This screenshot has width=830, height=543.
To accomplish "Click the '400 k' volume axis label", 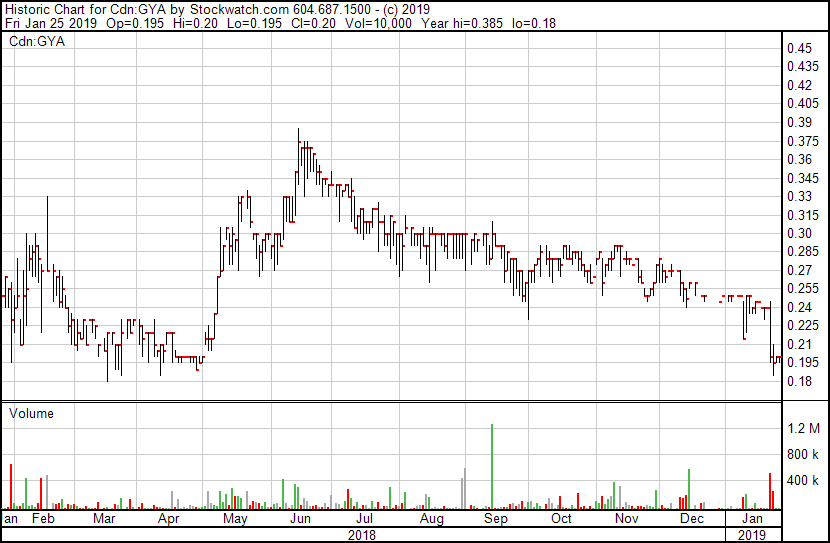I will pyautogui.click(x=803, y=481).
